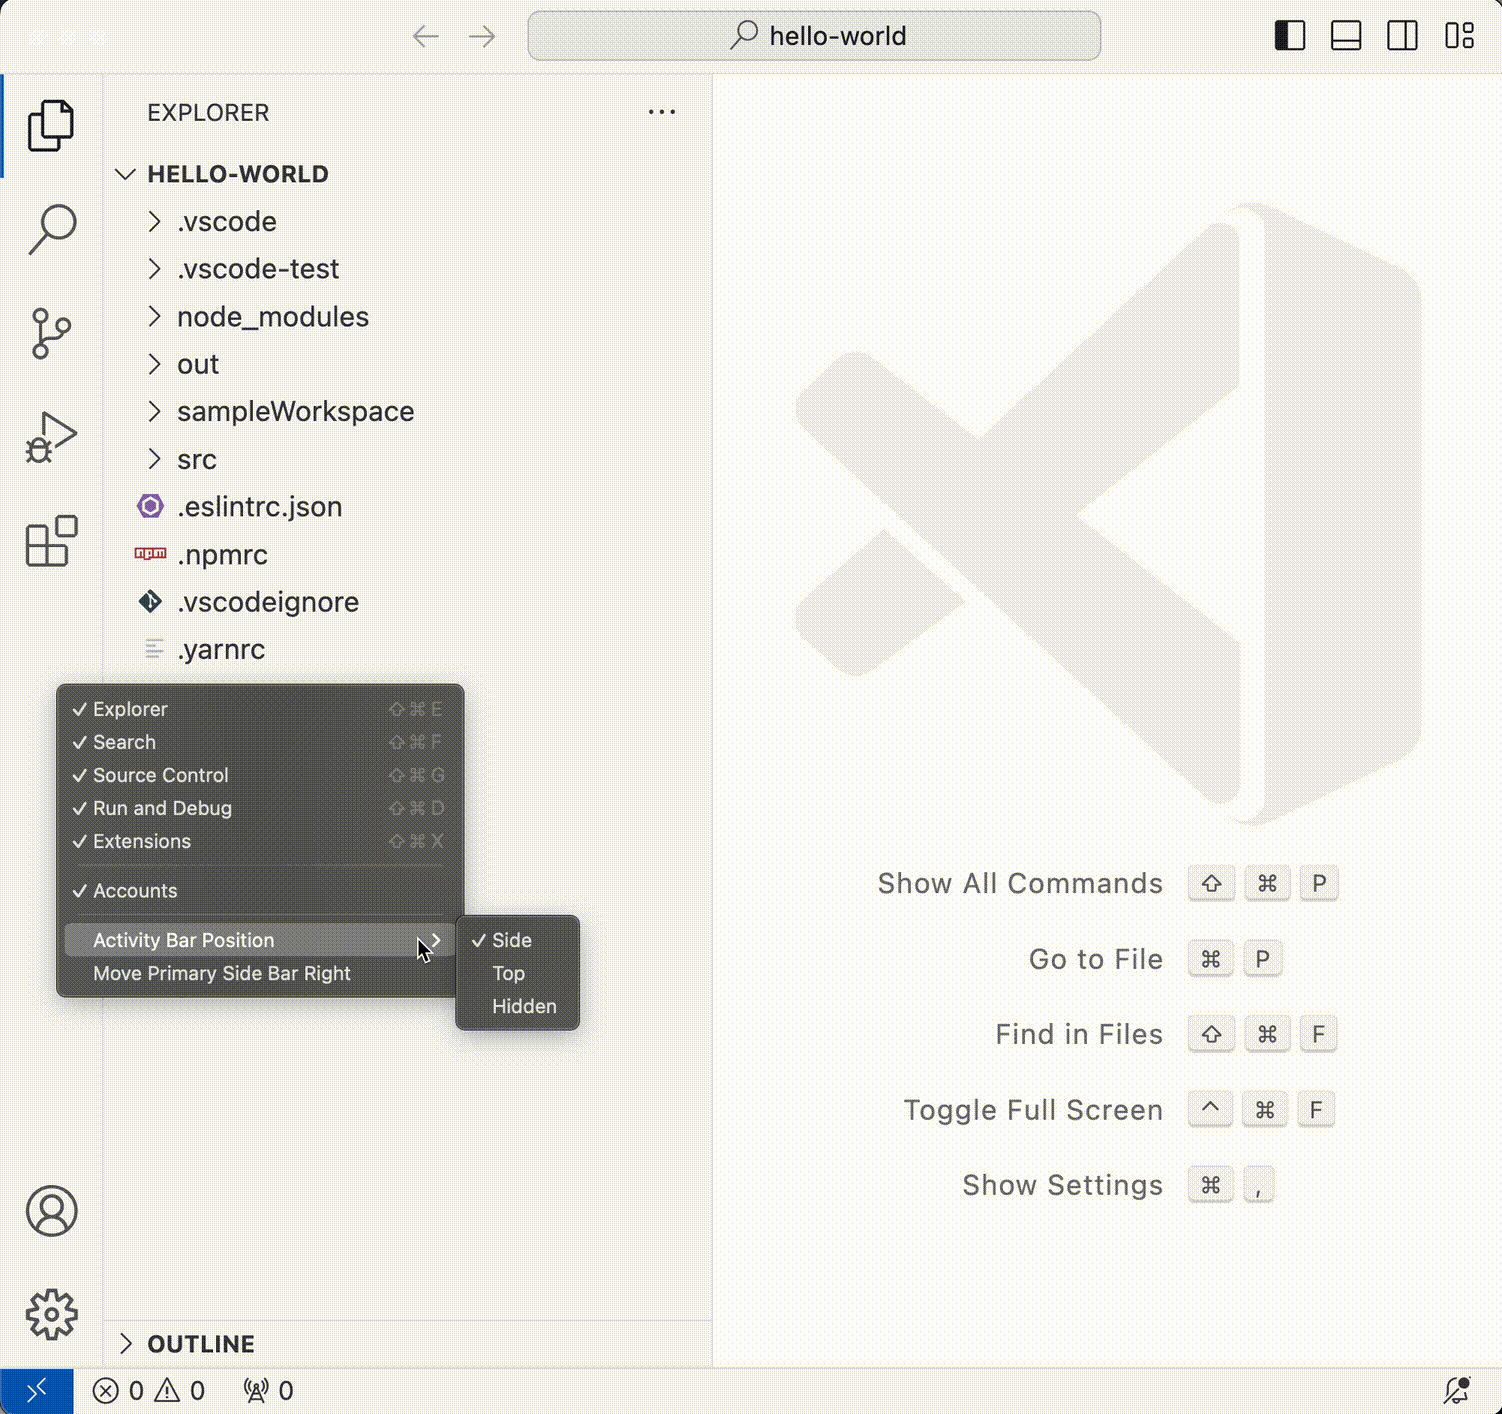Open Explorer more actions with the ellipsis
1502x1414 pixels.
[662, 111]
